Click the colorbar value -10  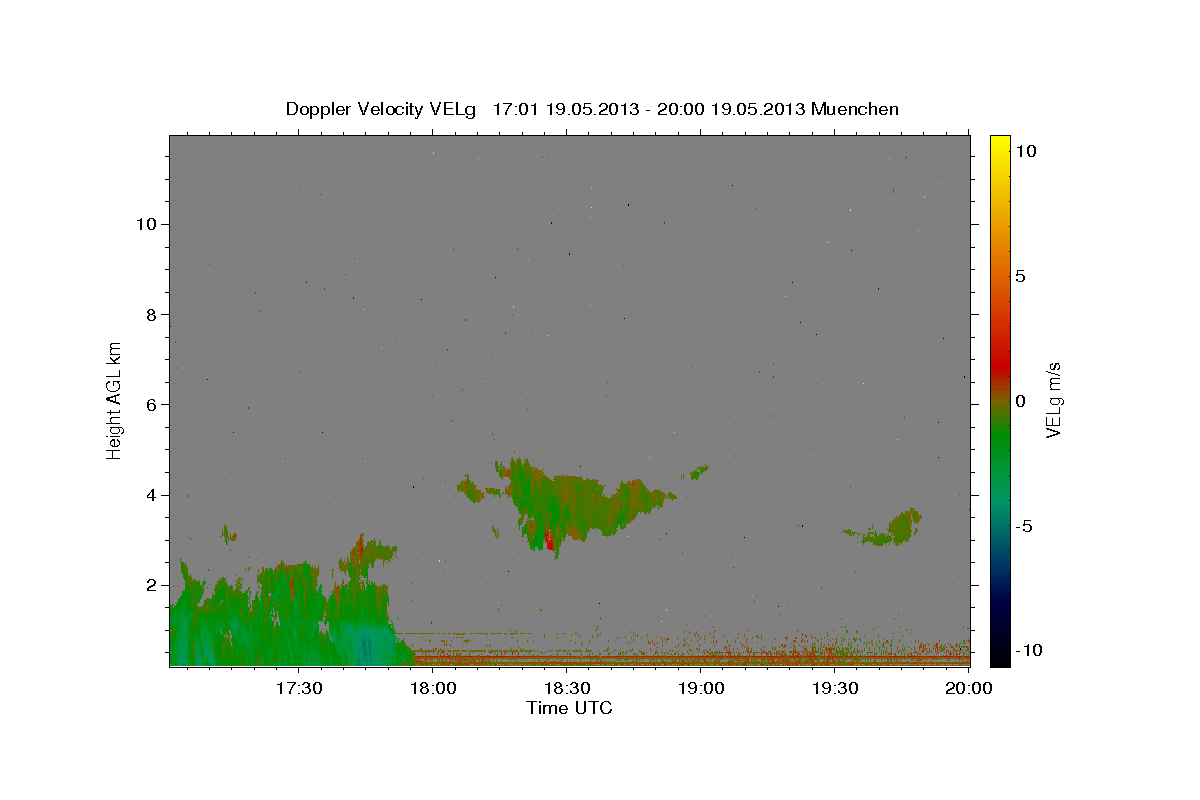(x=1029, y=650)
